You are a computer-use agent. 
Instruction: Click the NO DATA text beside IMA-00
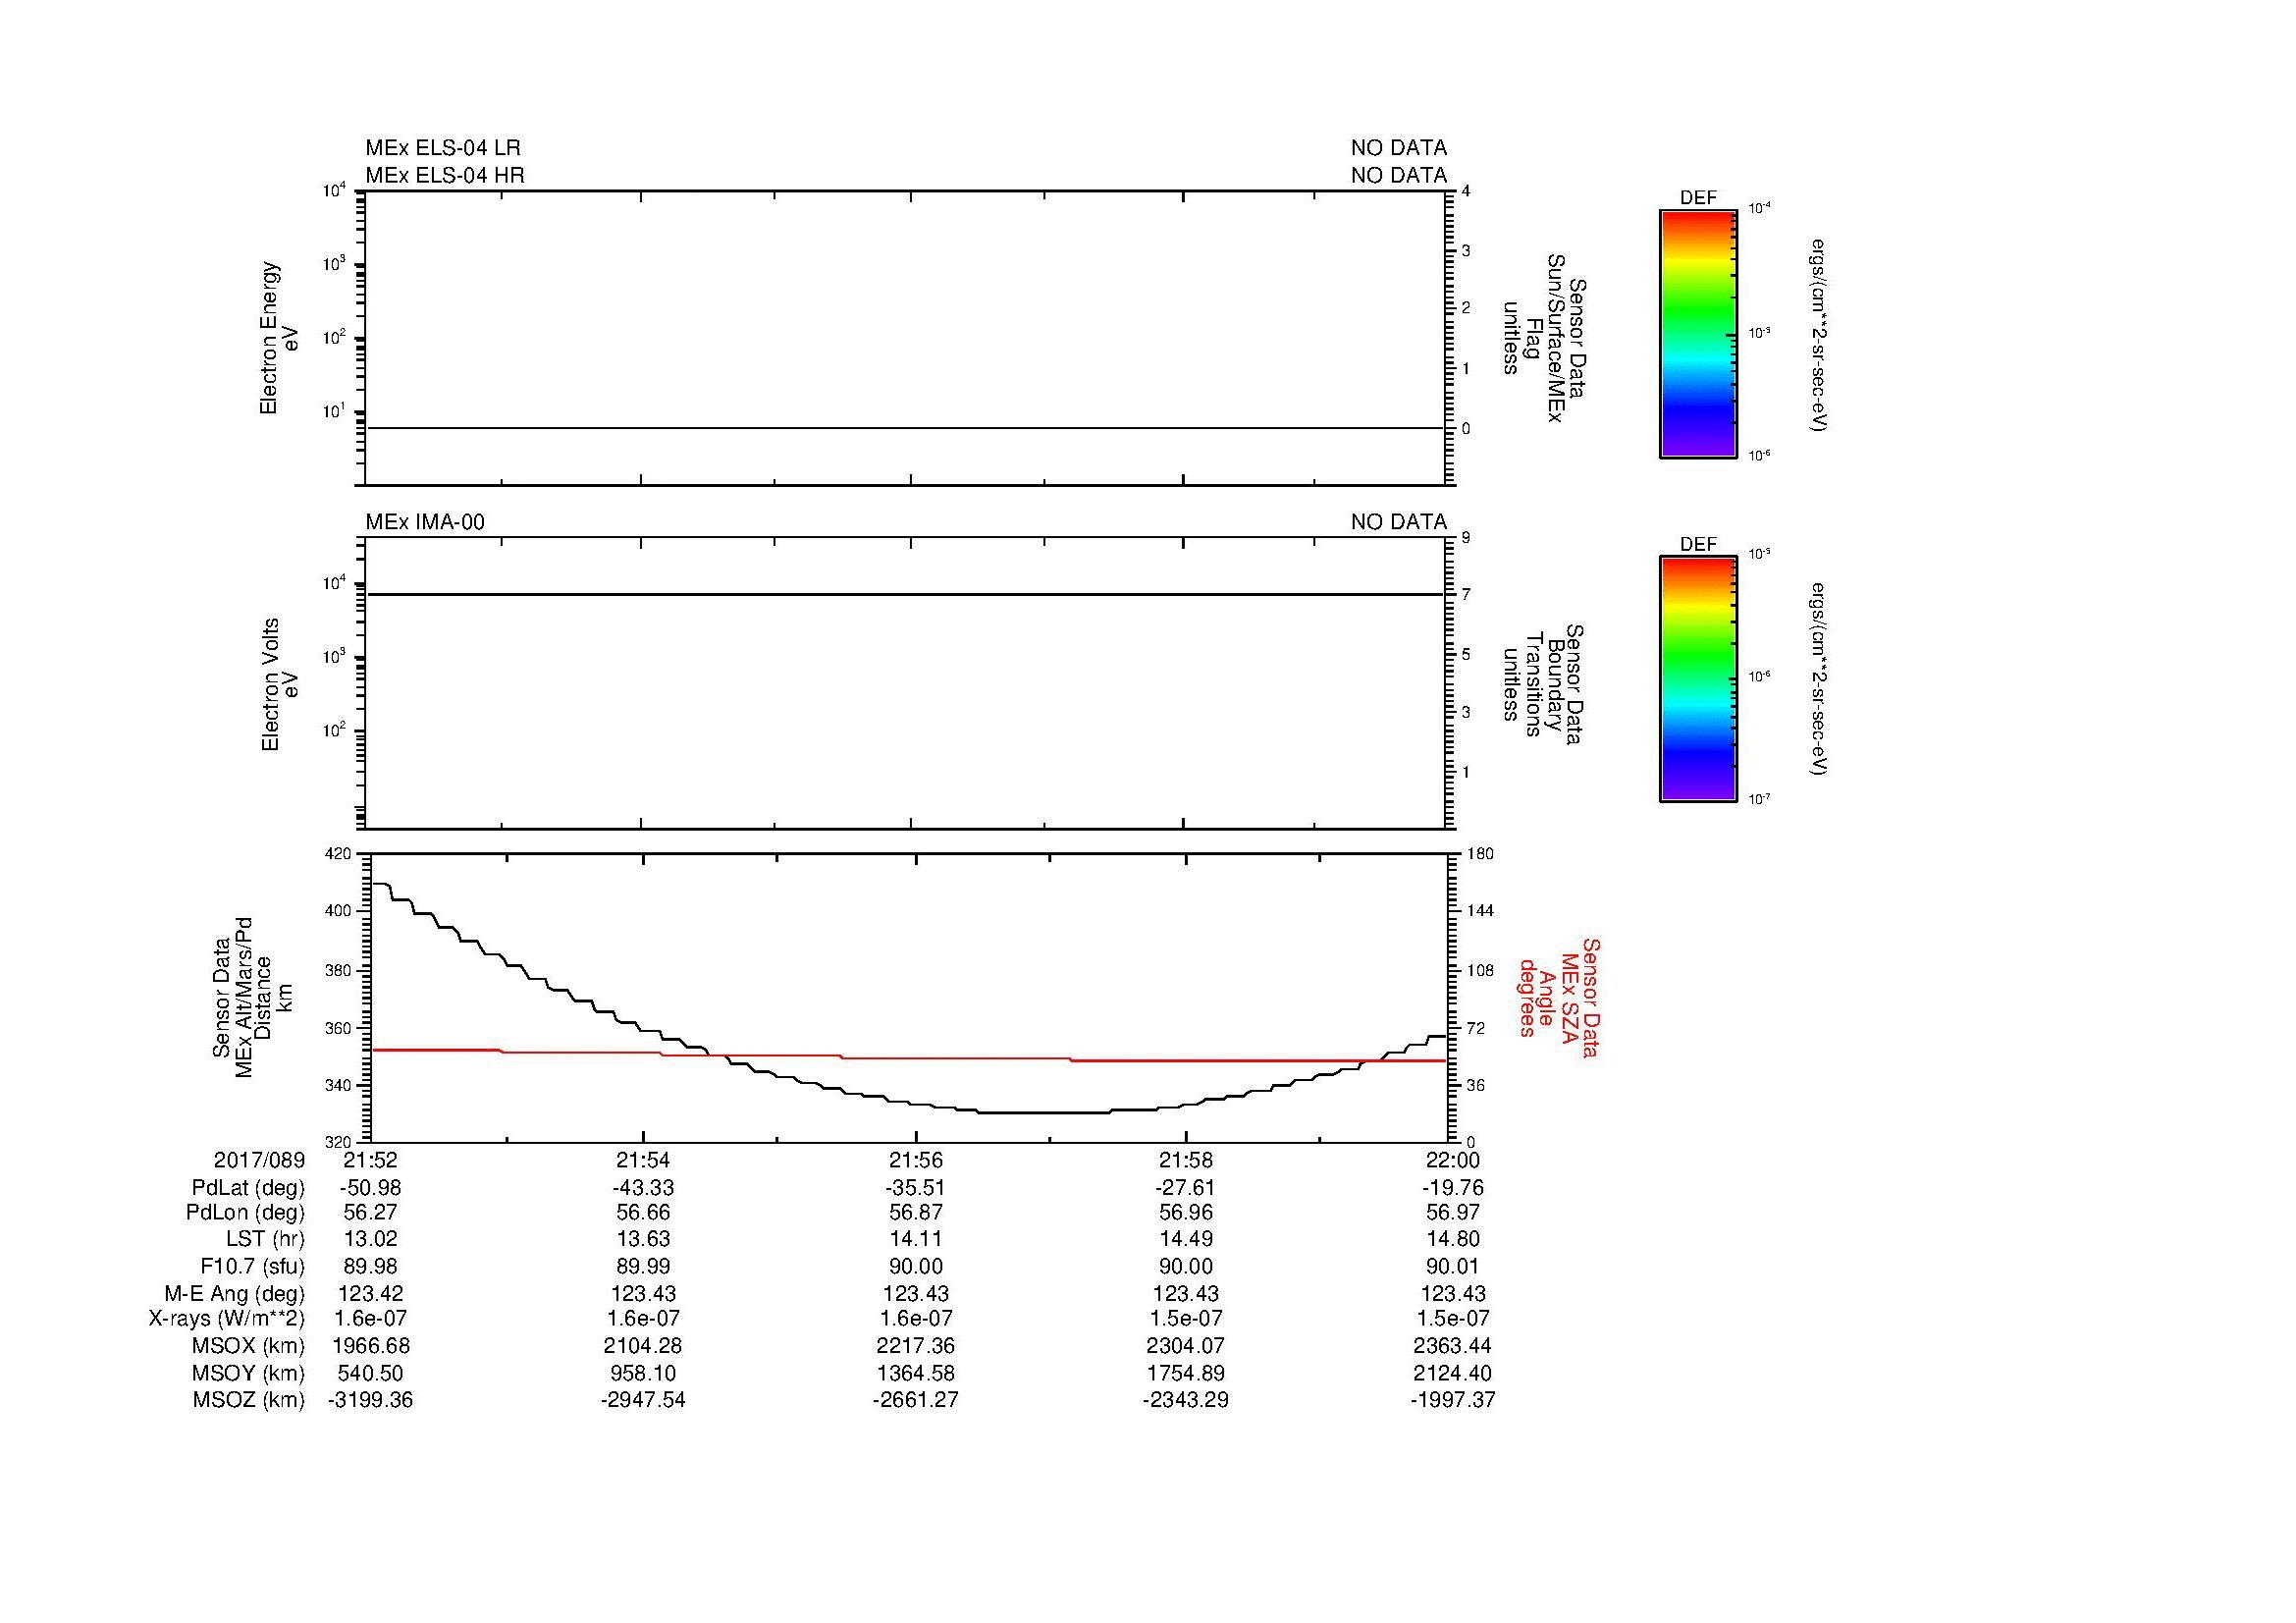pos(1398,522)
